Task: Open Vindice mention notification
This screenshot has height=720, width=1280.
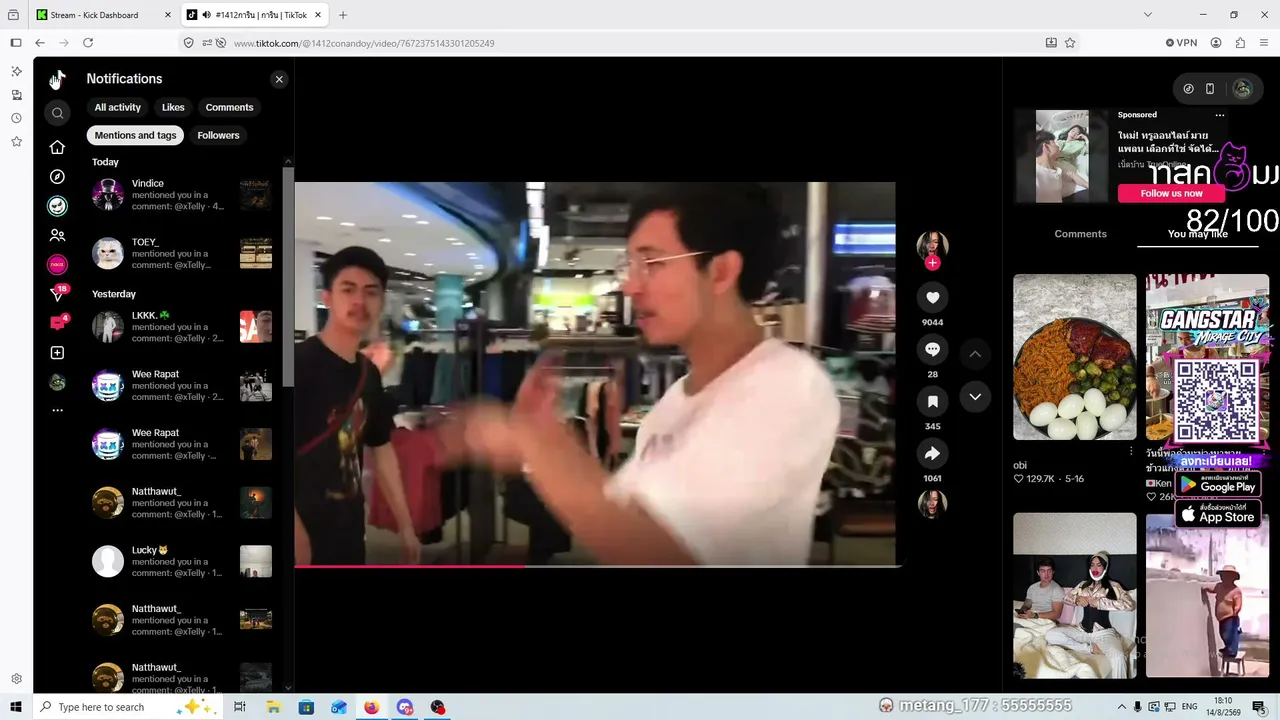Action: click(x=182, y=195)
